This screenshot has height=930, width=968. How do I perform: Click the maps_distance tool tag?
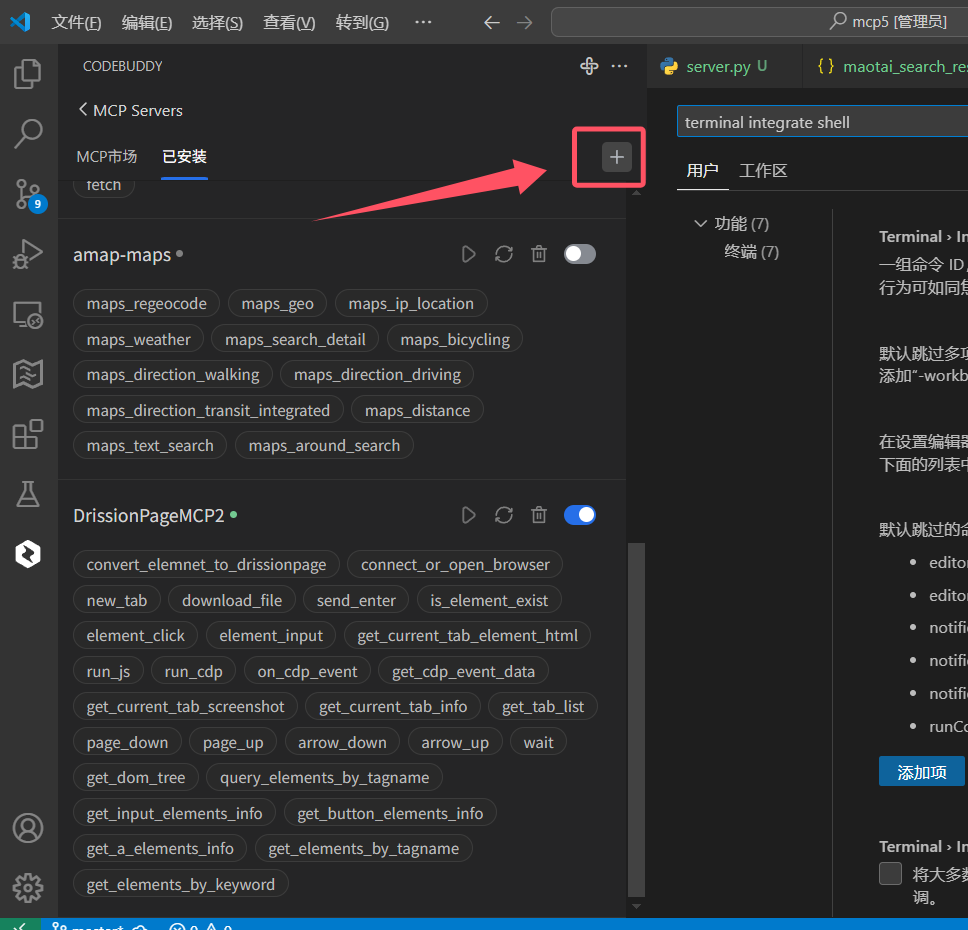click(417, 410)
